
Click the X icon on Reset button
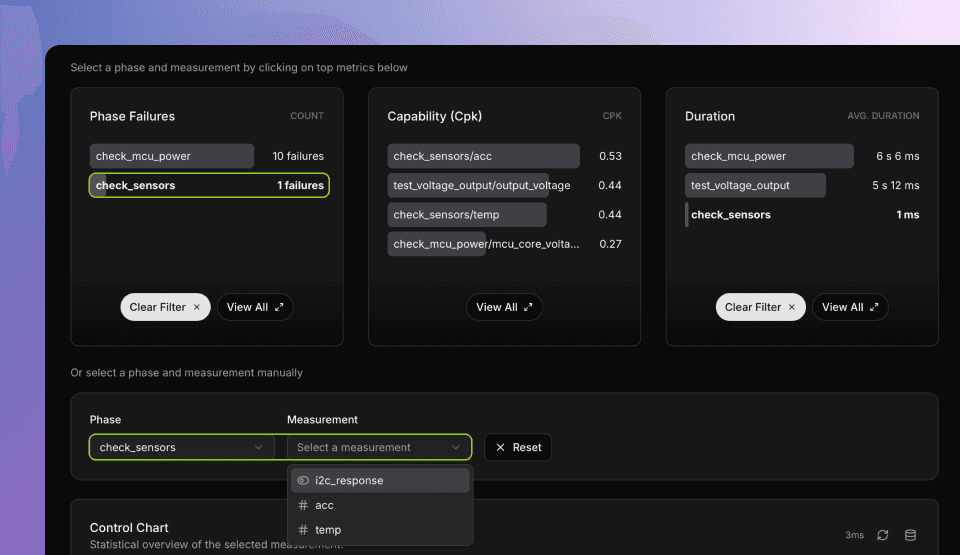point(501,447)
